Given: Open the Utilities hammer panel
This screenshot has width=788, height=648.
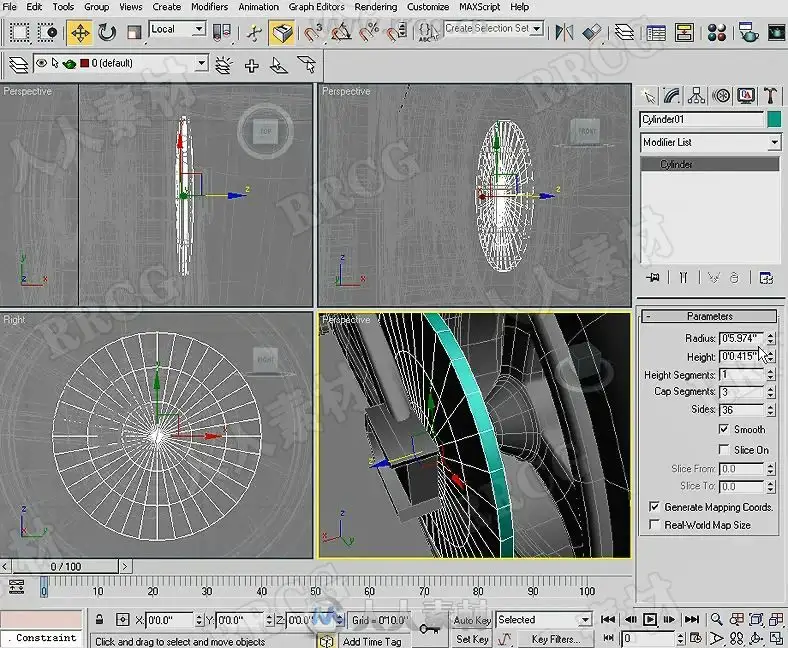Looking at the screenshot, I should pyautogui.click(x=770, y=96).
